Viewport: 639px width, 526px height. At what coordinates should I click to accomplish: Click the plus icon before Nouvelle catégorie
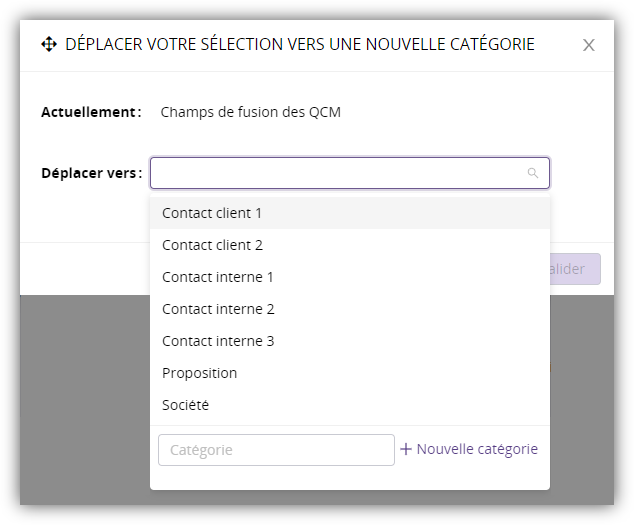click(x=406, y=450)
